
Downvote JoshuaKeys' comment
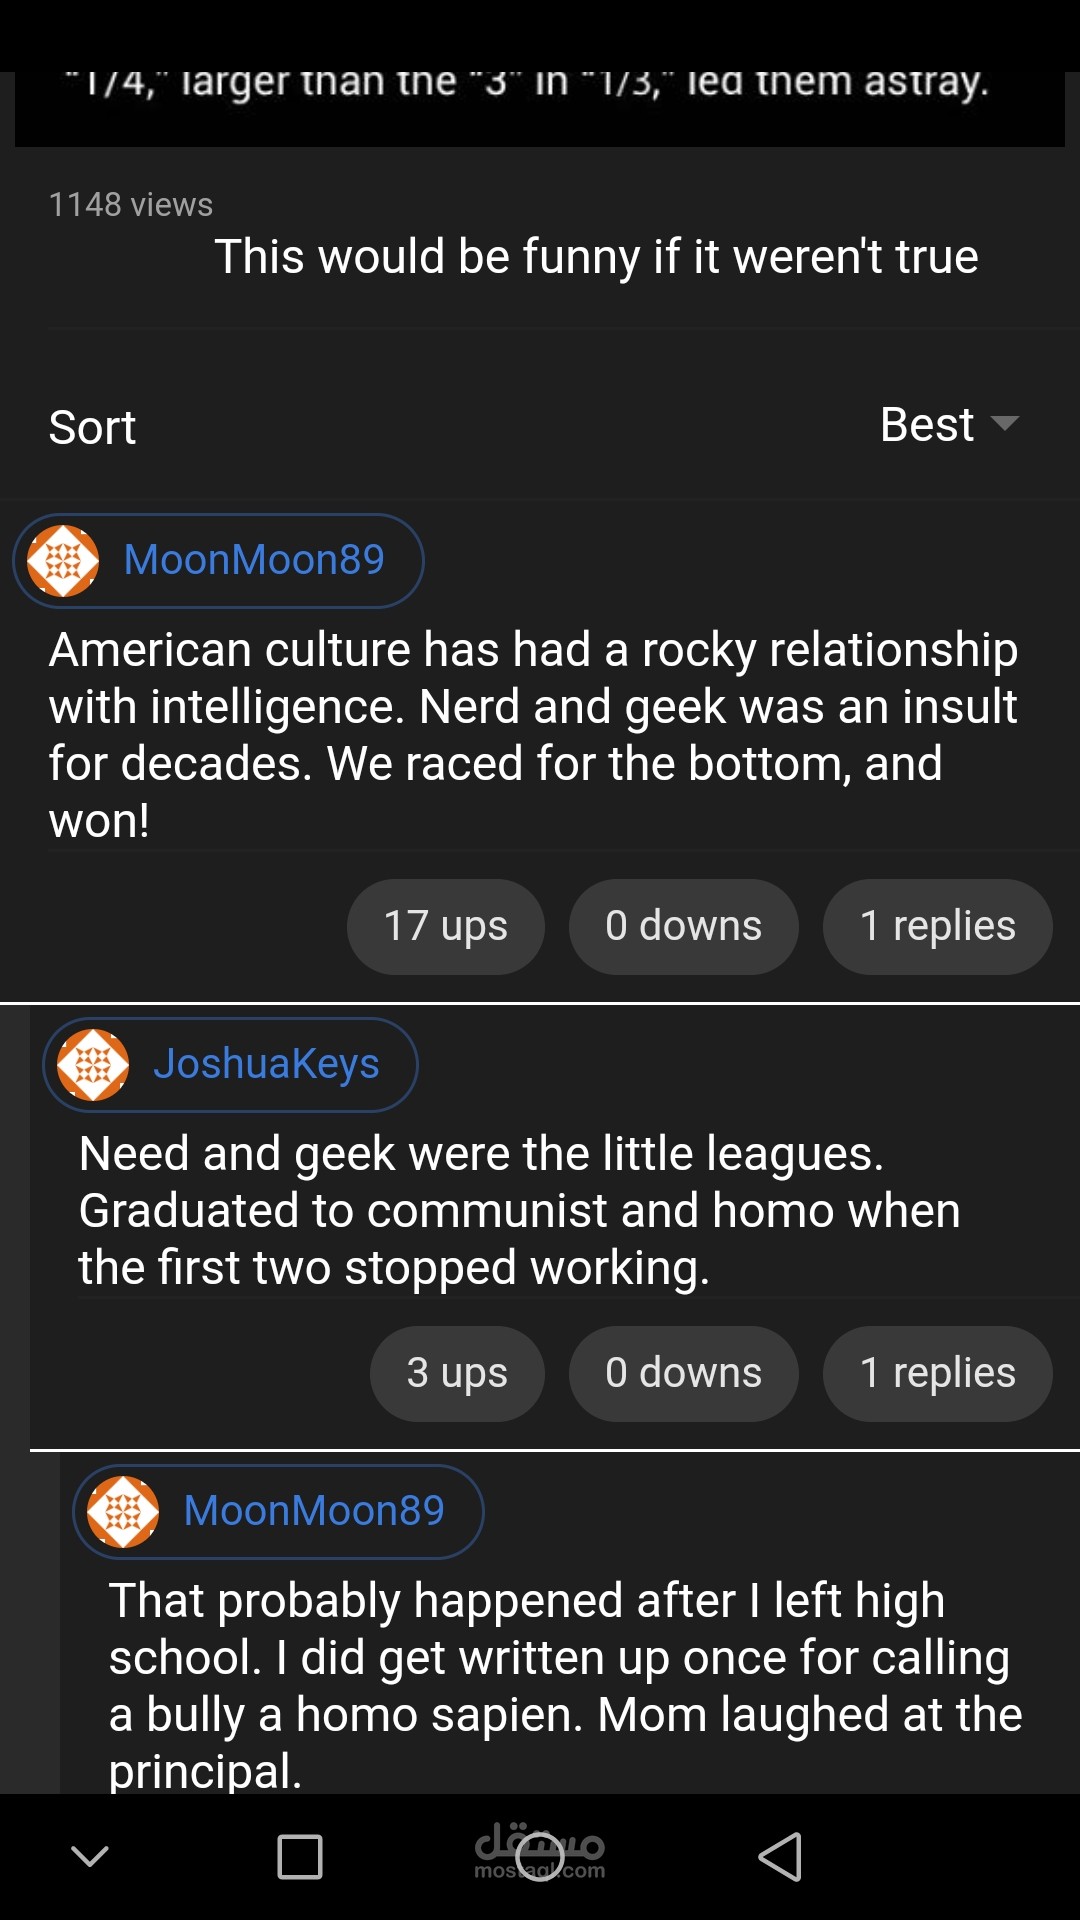(x=683, y=1373)
